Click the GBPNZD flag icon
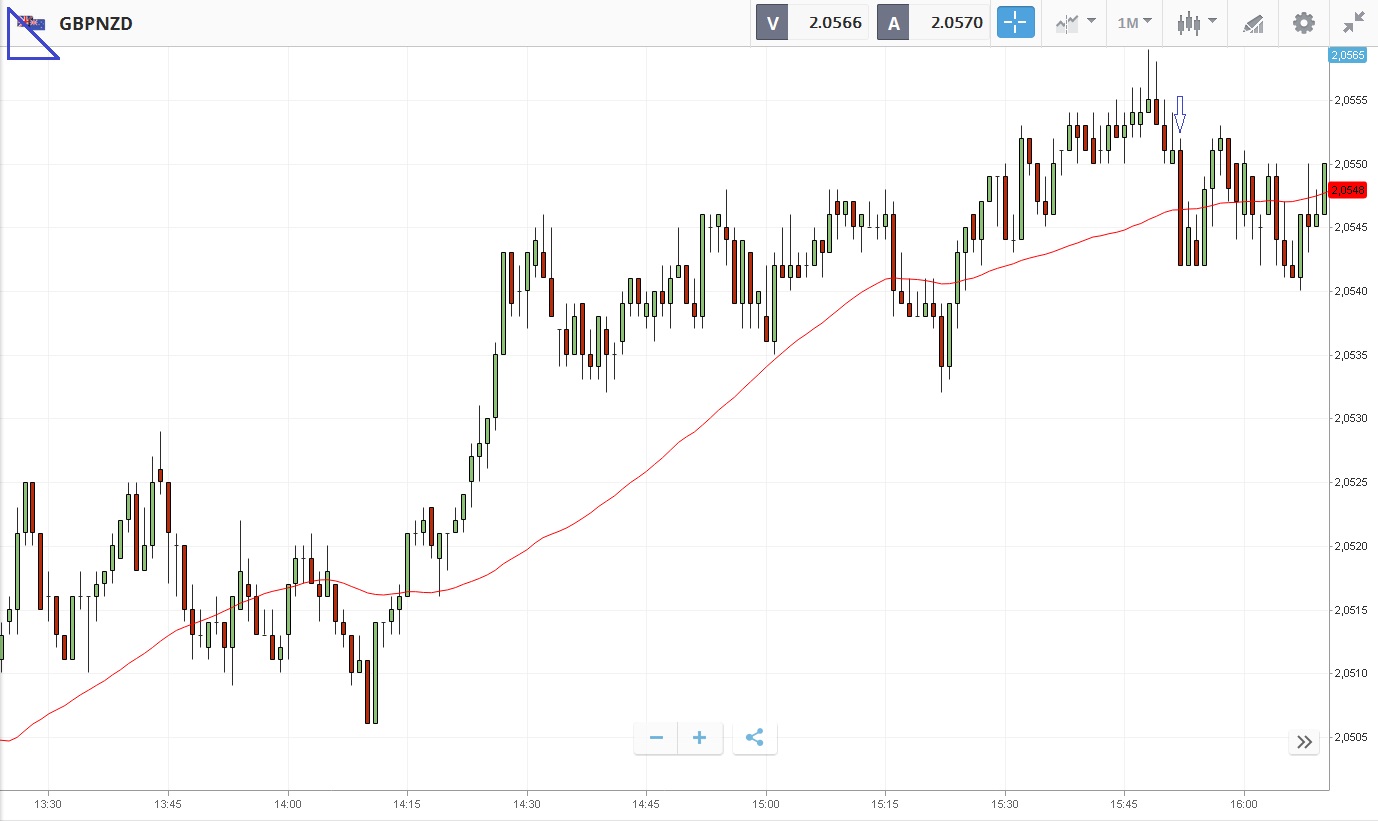The width and height of the screenshot is (1378, 821). click(x=32, y=23)
